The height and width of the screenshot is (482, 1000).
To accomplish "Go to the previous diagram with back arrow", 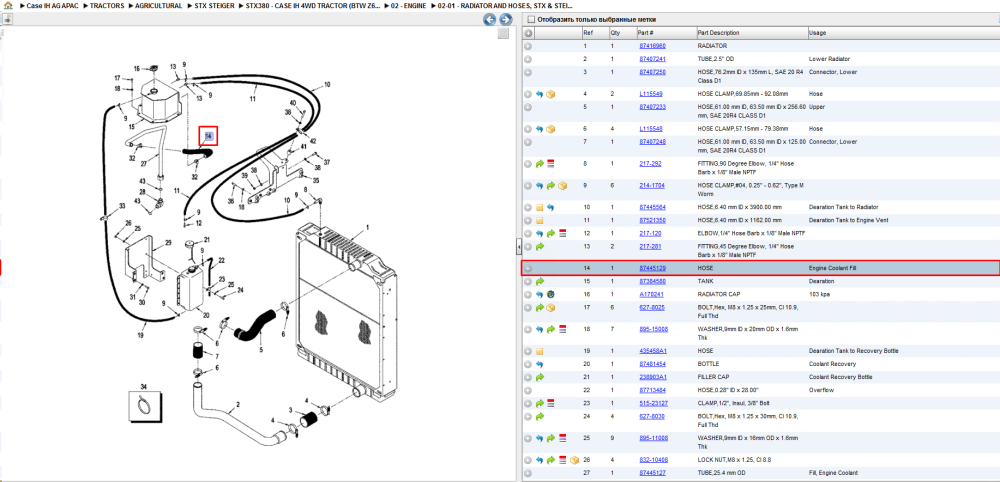I will tap(489, 20).
